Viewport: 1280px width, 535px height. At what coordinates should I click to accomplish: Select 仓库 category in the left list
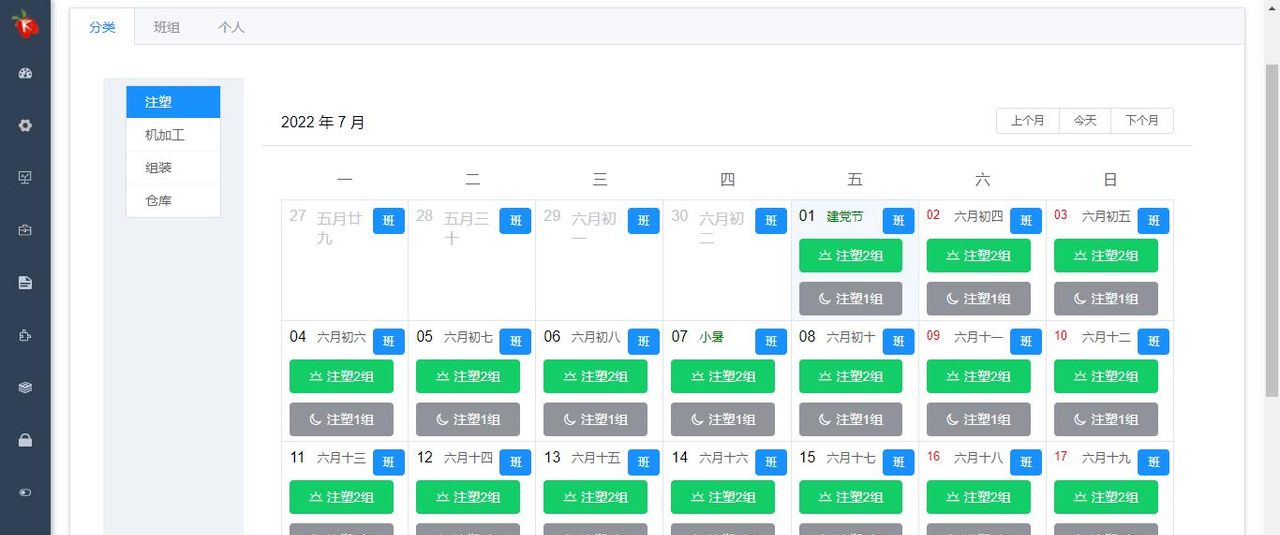(173, 200)
